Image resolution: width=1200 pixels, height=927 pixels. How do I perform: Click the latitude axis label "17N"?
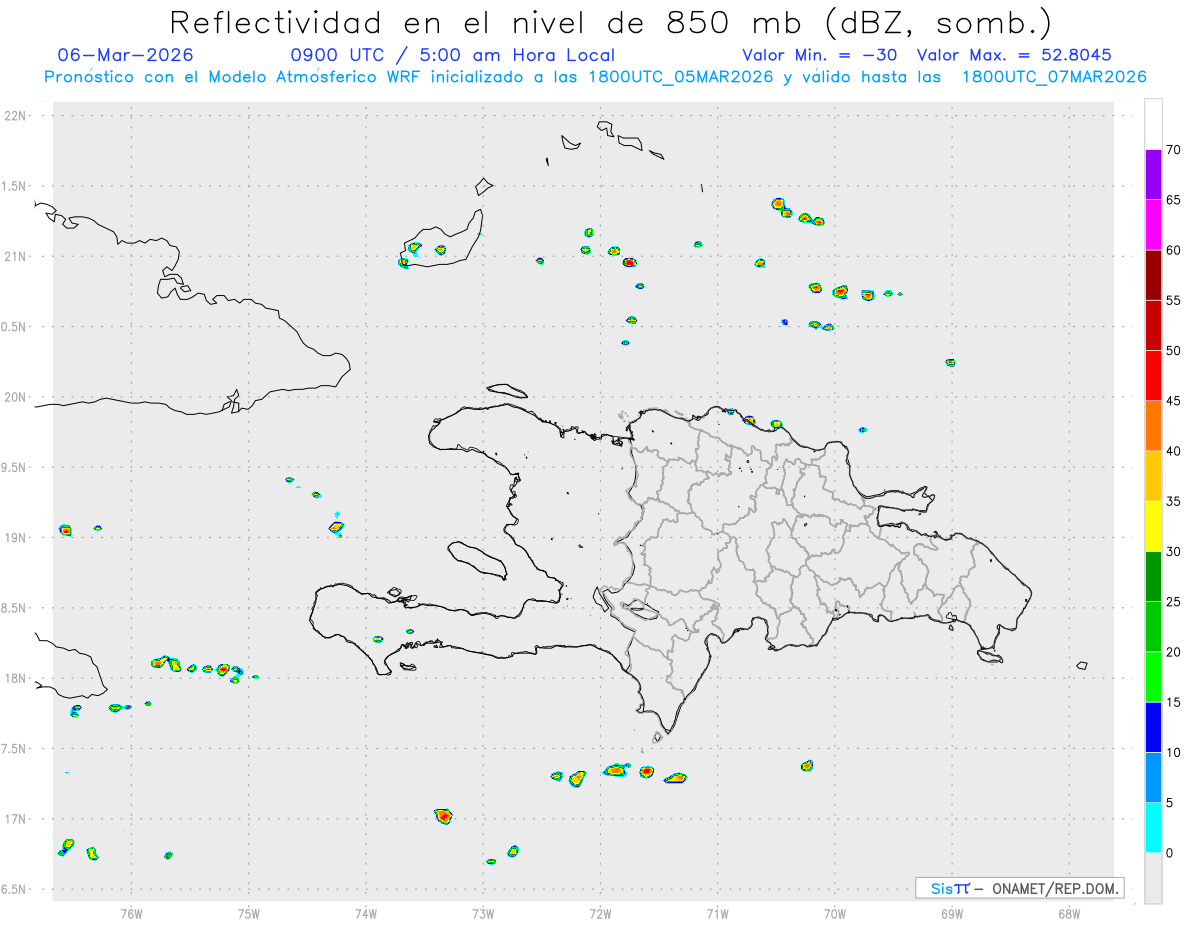tap(17, 819)
